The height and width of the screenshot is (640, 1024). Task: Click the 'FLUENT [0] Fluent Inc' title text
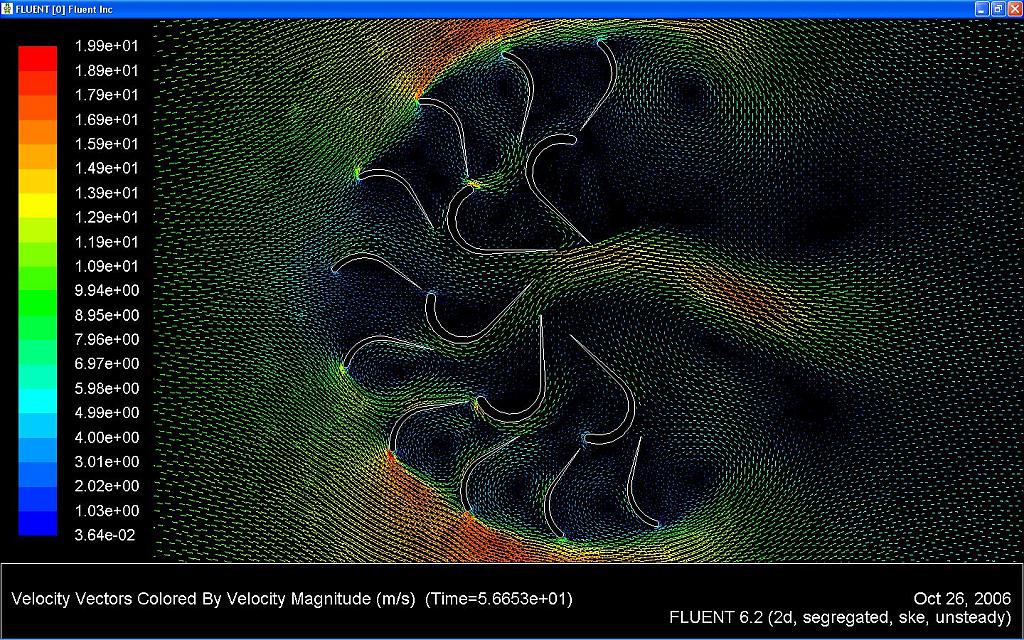point(64,9)
